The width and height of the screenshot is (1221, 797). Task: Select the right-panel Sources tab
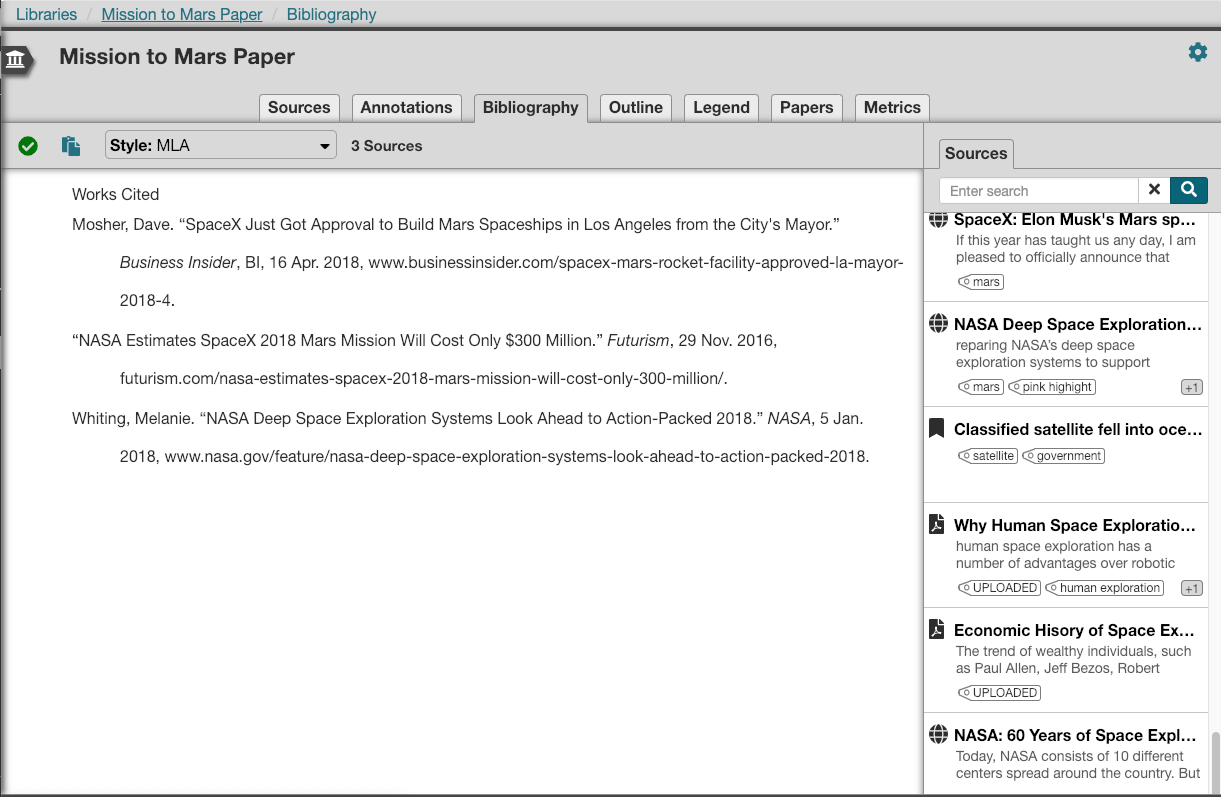tap(976, 154)
